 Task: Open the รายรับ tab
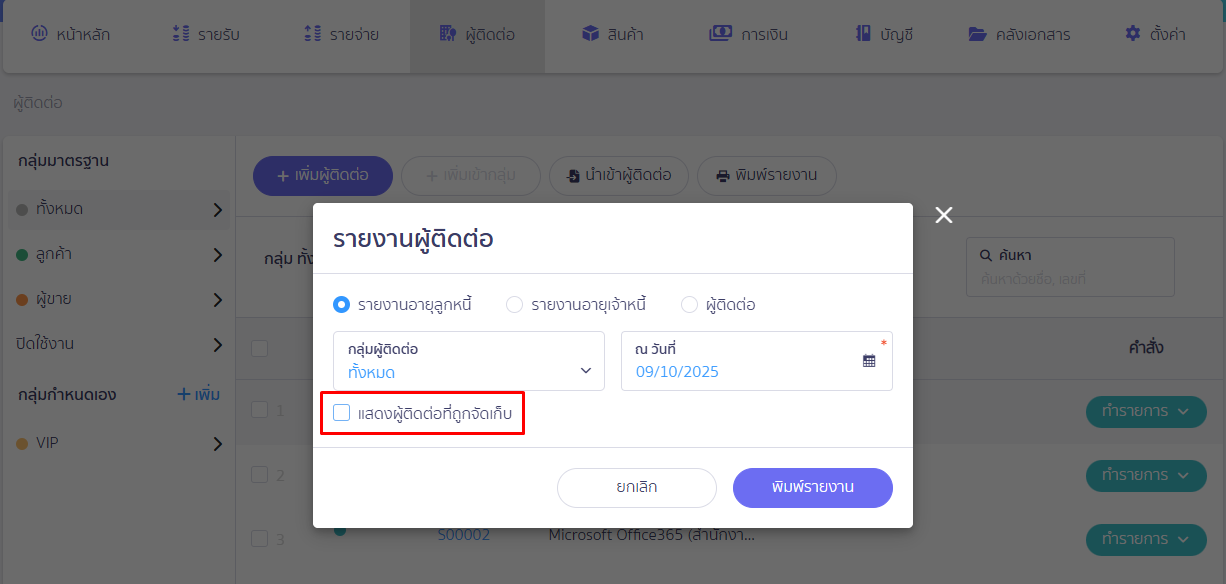(208, 33)
